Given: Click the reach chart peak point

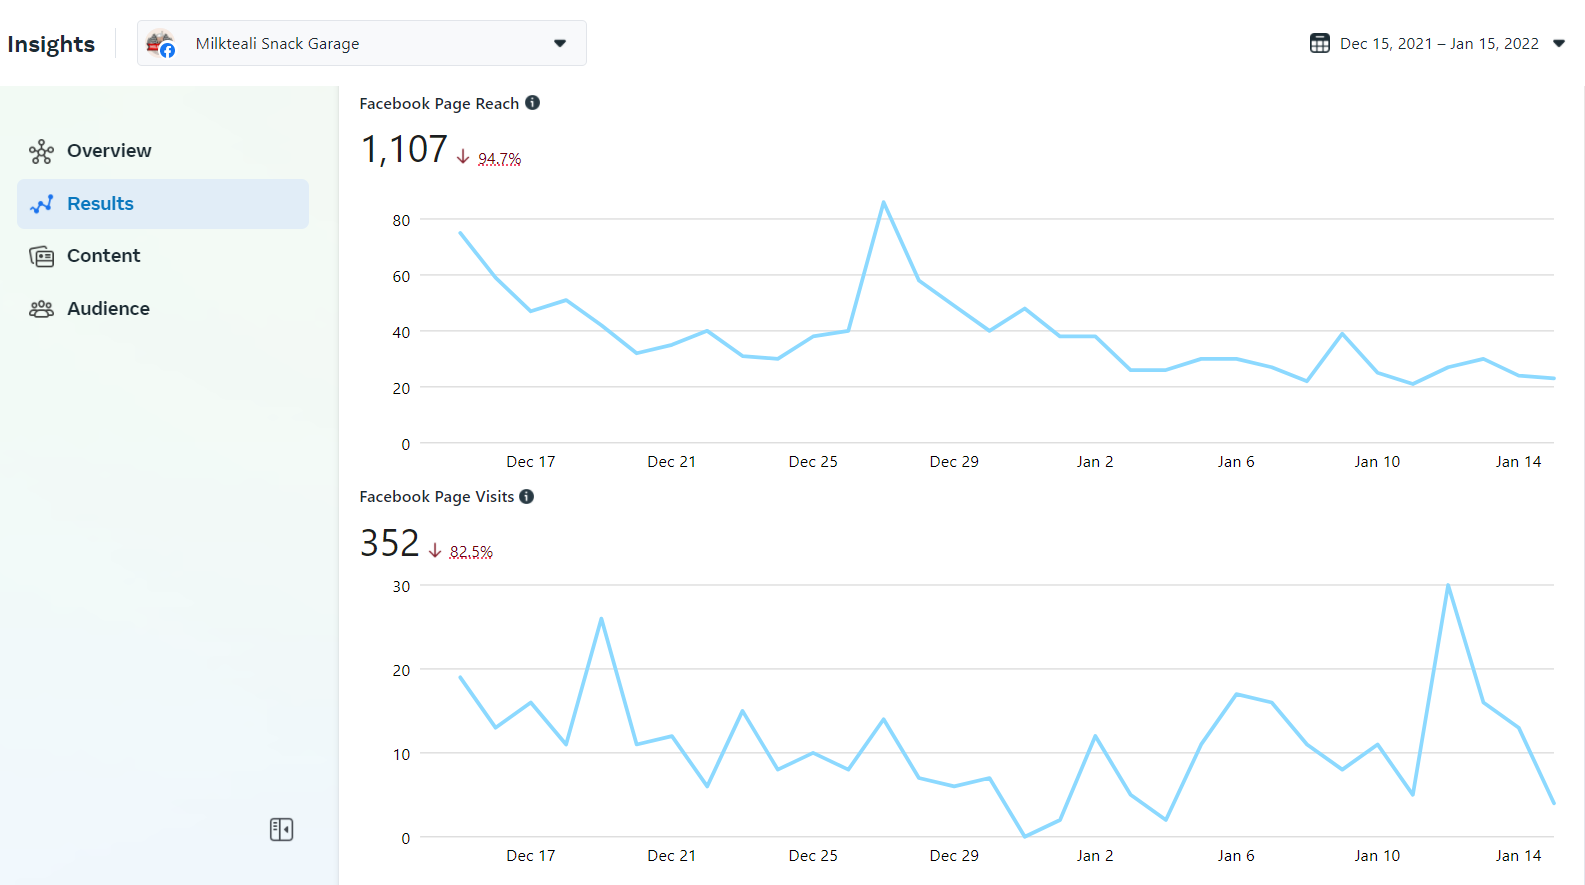Looking at the screenshot, I should [x=884, y=202].
